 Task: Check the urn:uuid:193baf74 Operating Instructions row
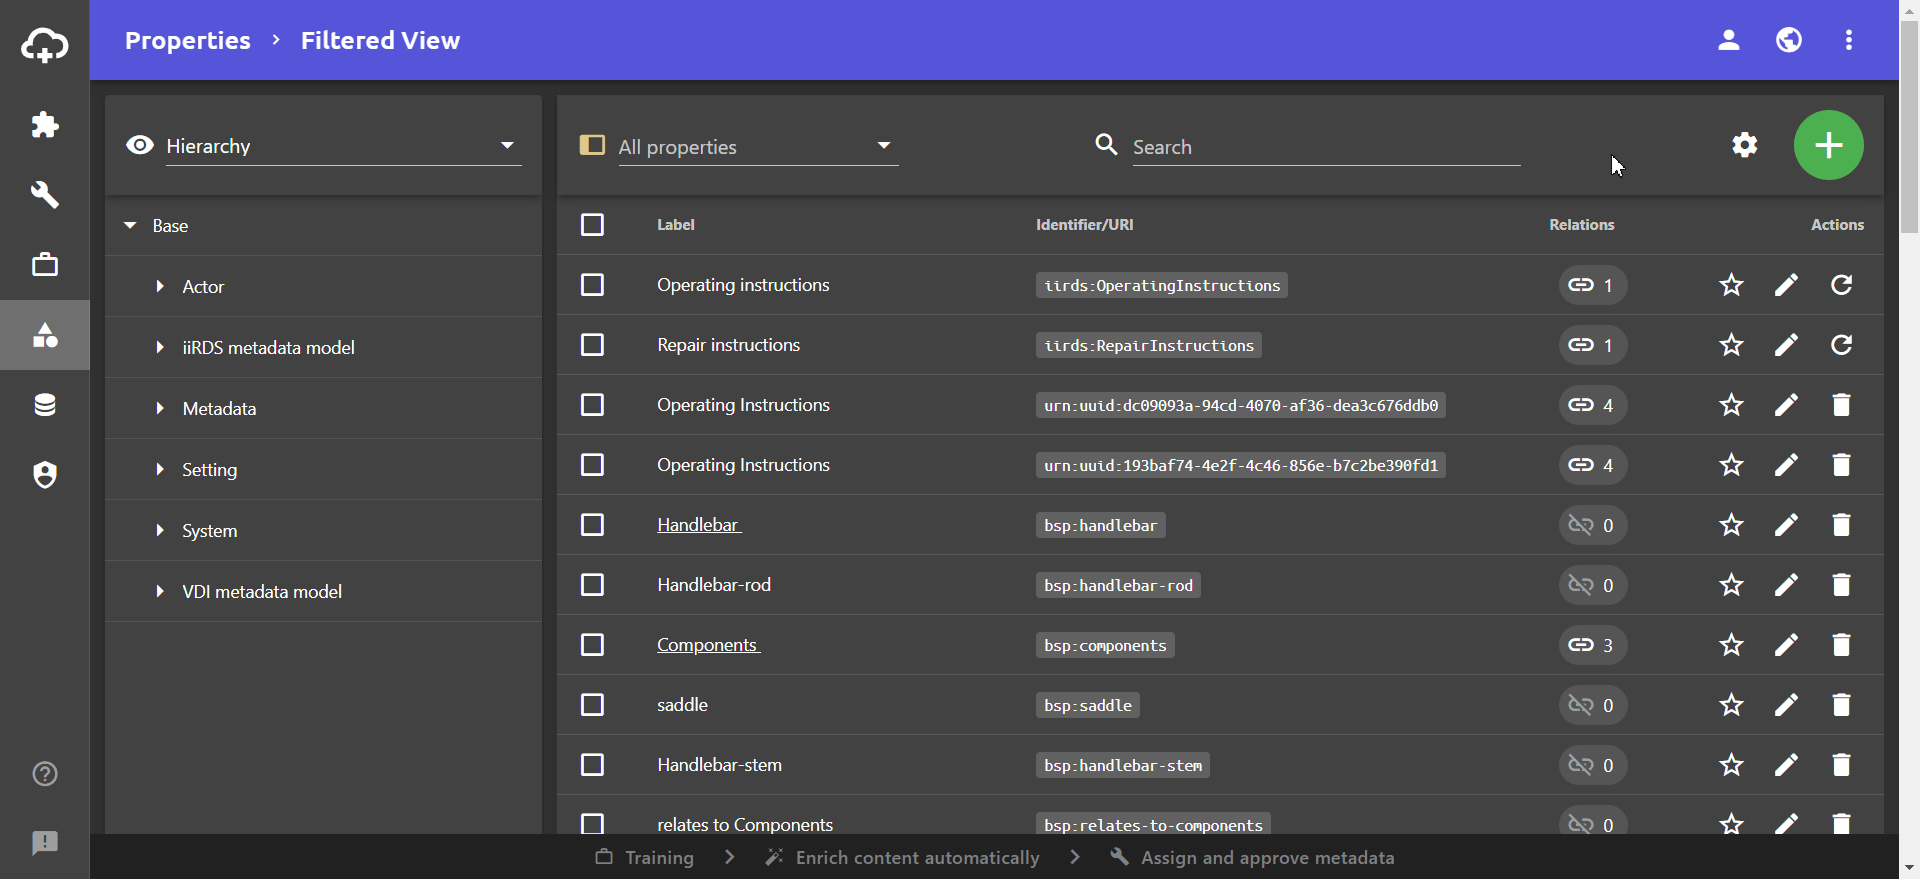coord(592,465)
